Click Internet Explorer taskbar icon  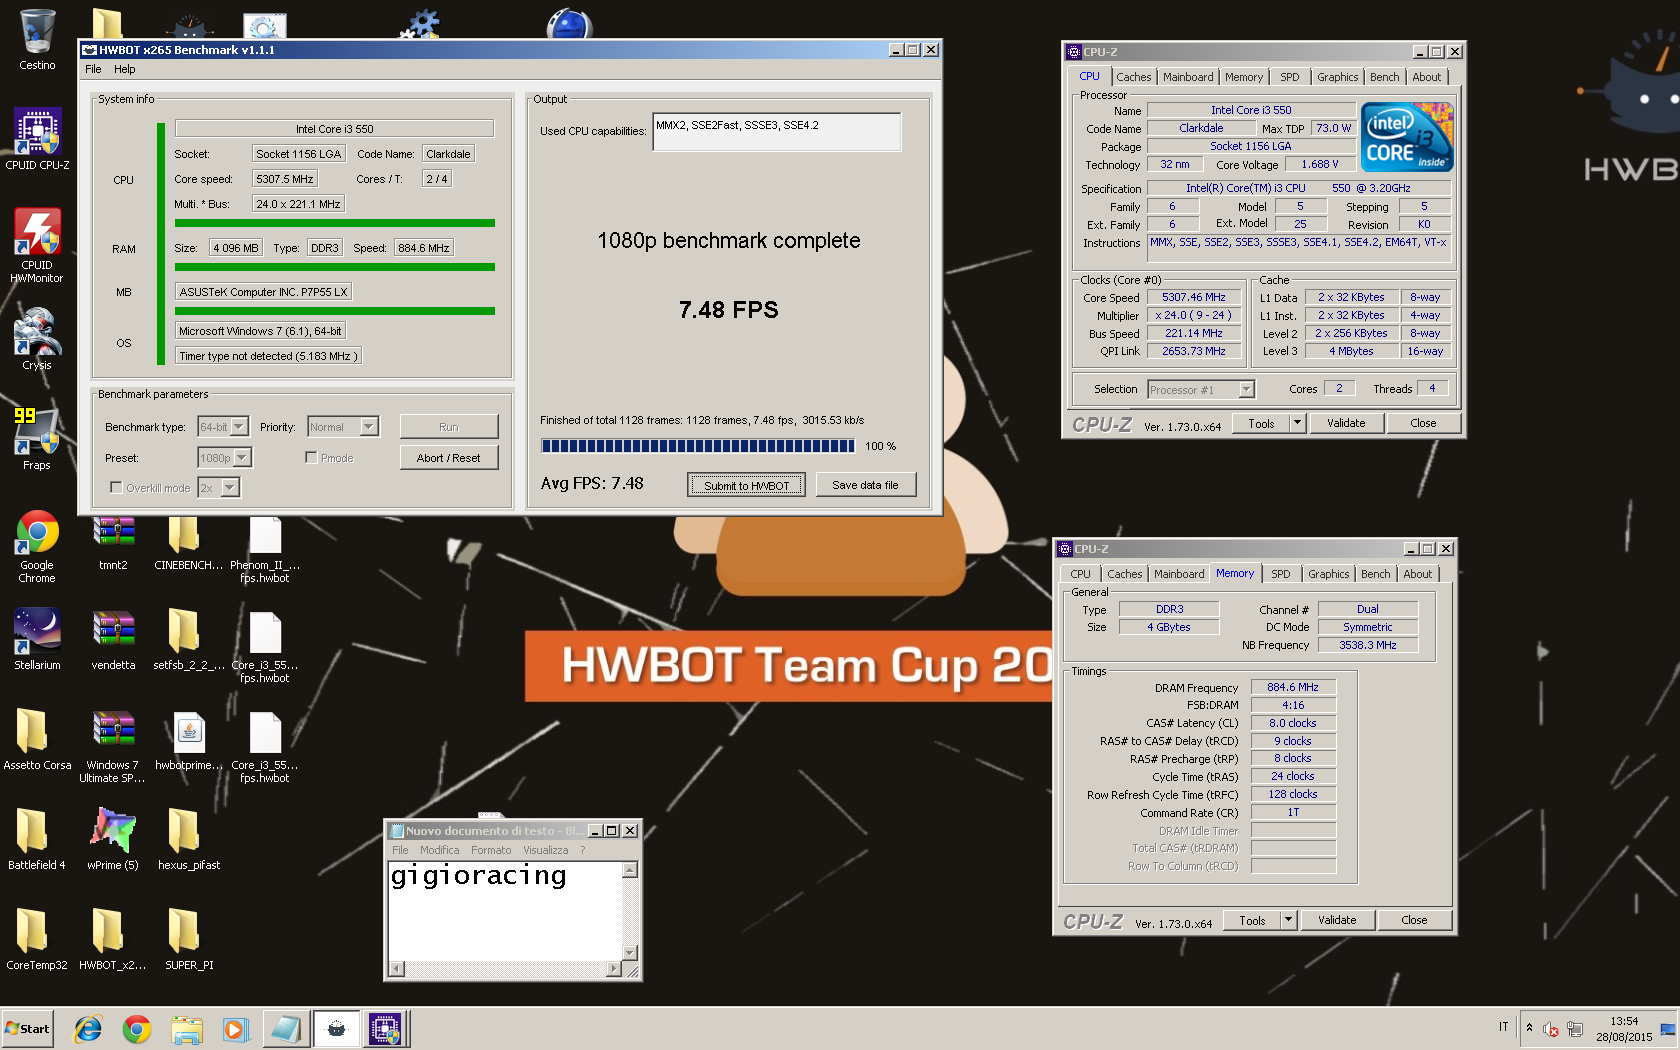(88, 1028)
